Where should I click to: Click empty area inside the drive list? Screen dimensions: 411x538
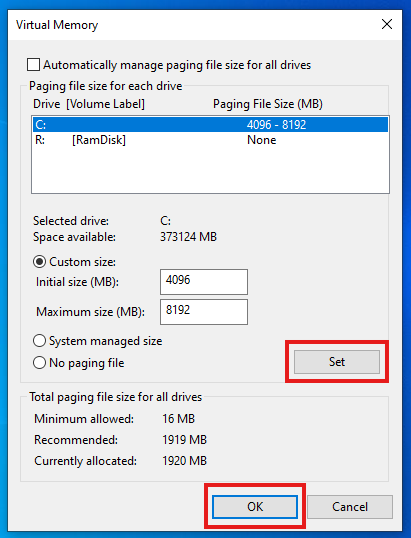pyautogui.click(x=211, y=170)
